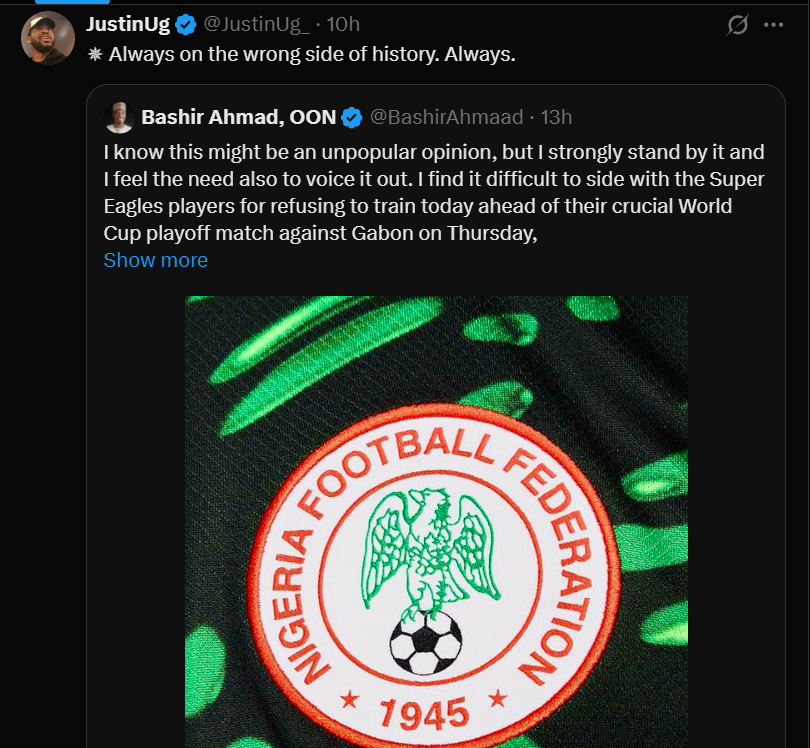Click the "Always on the wrong side" post text

coord(312,54)
